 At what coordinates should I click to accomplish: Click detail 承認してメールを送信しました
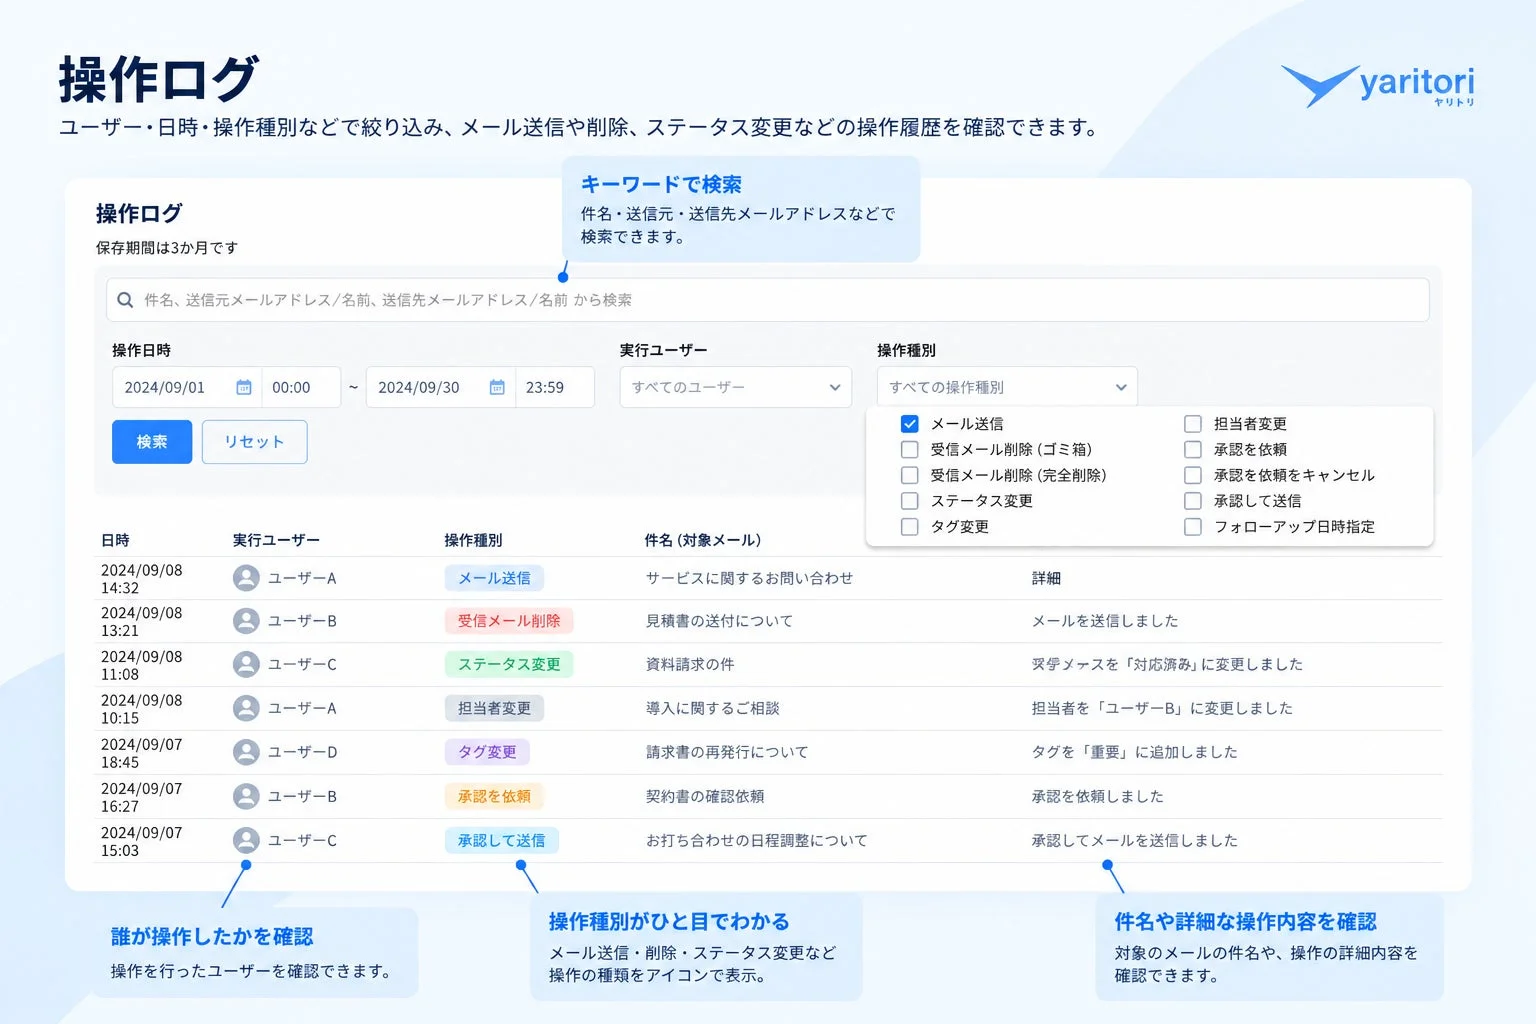[x=1134, y=840]
